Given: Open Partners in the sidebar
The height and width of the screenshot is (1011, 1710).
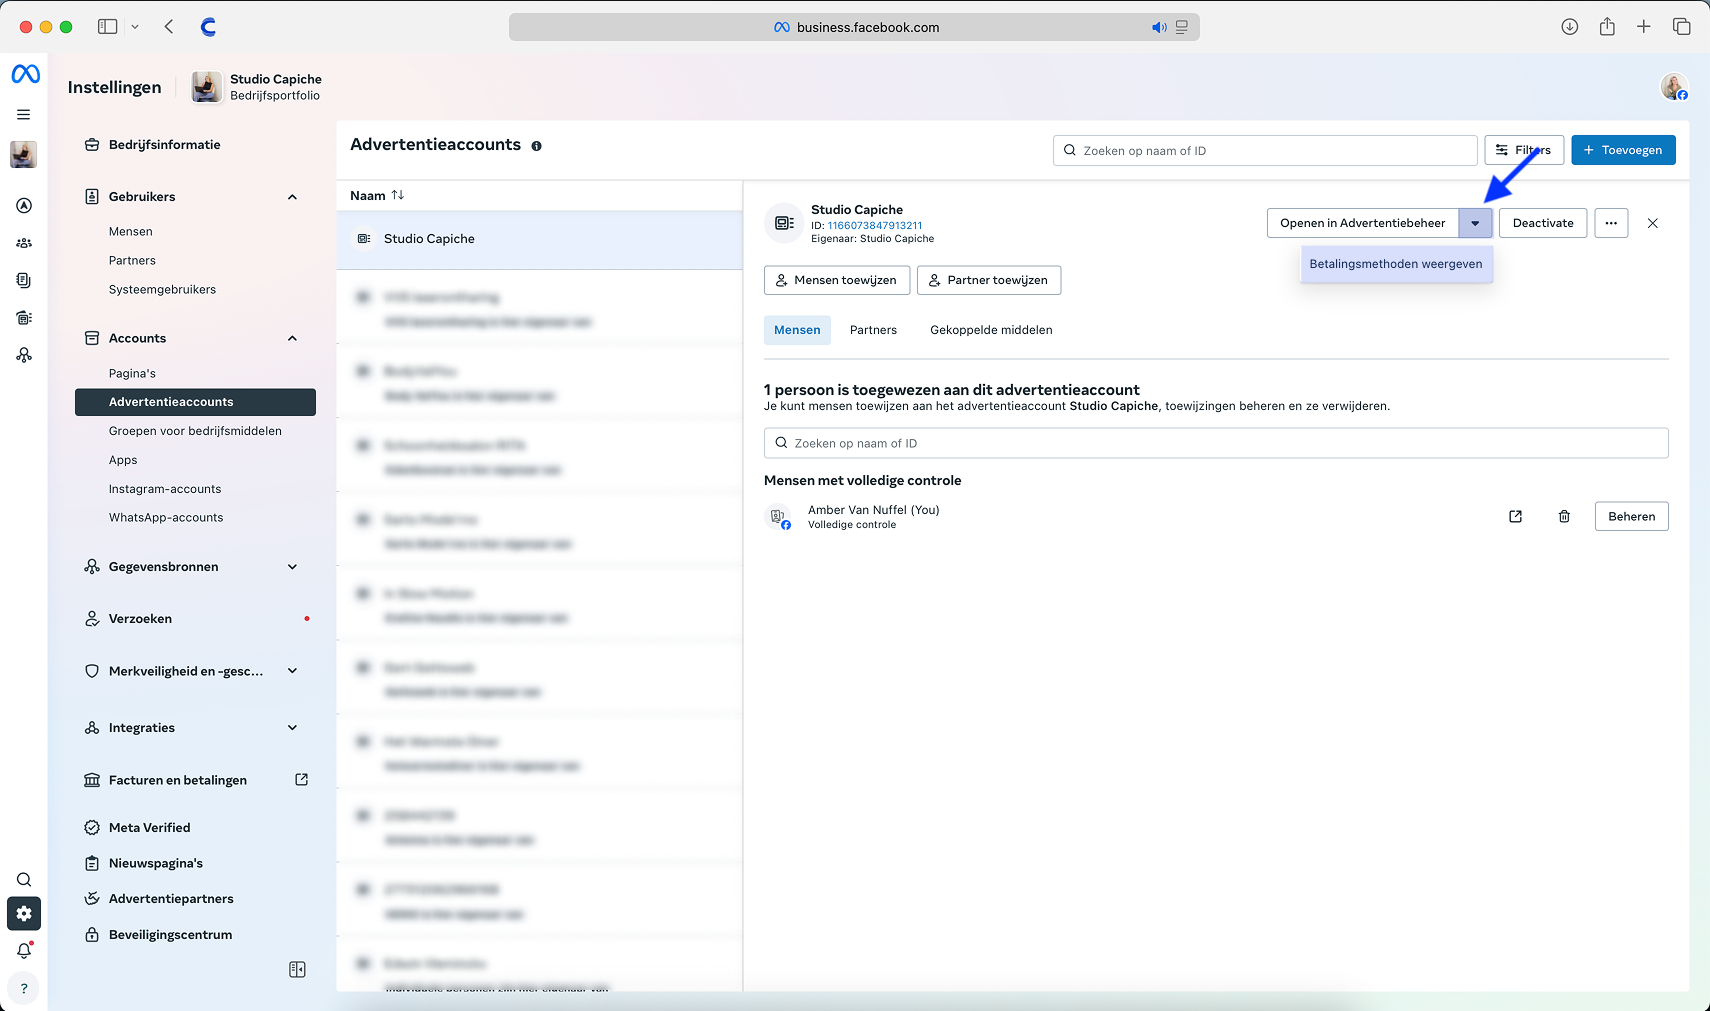Looking at the screenshot, I should [132, 261].
